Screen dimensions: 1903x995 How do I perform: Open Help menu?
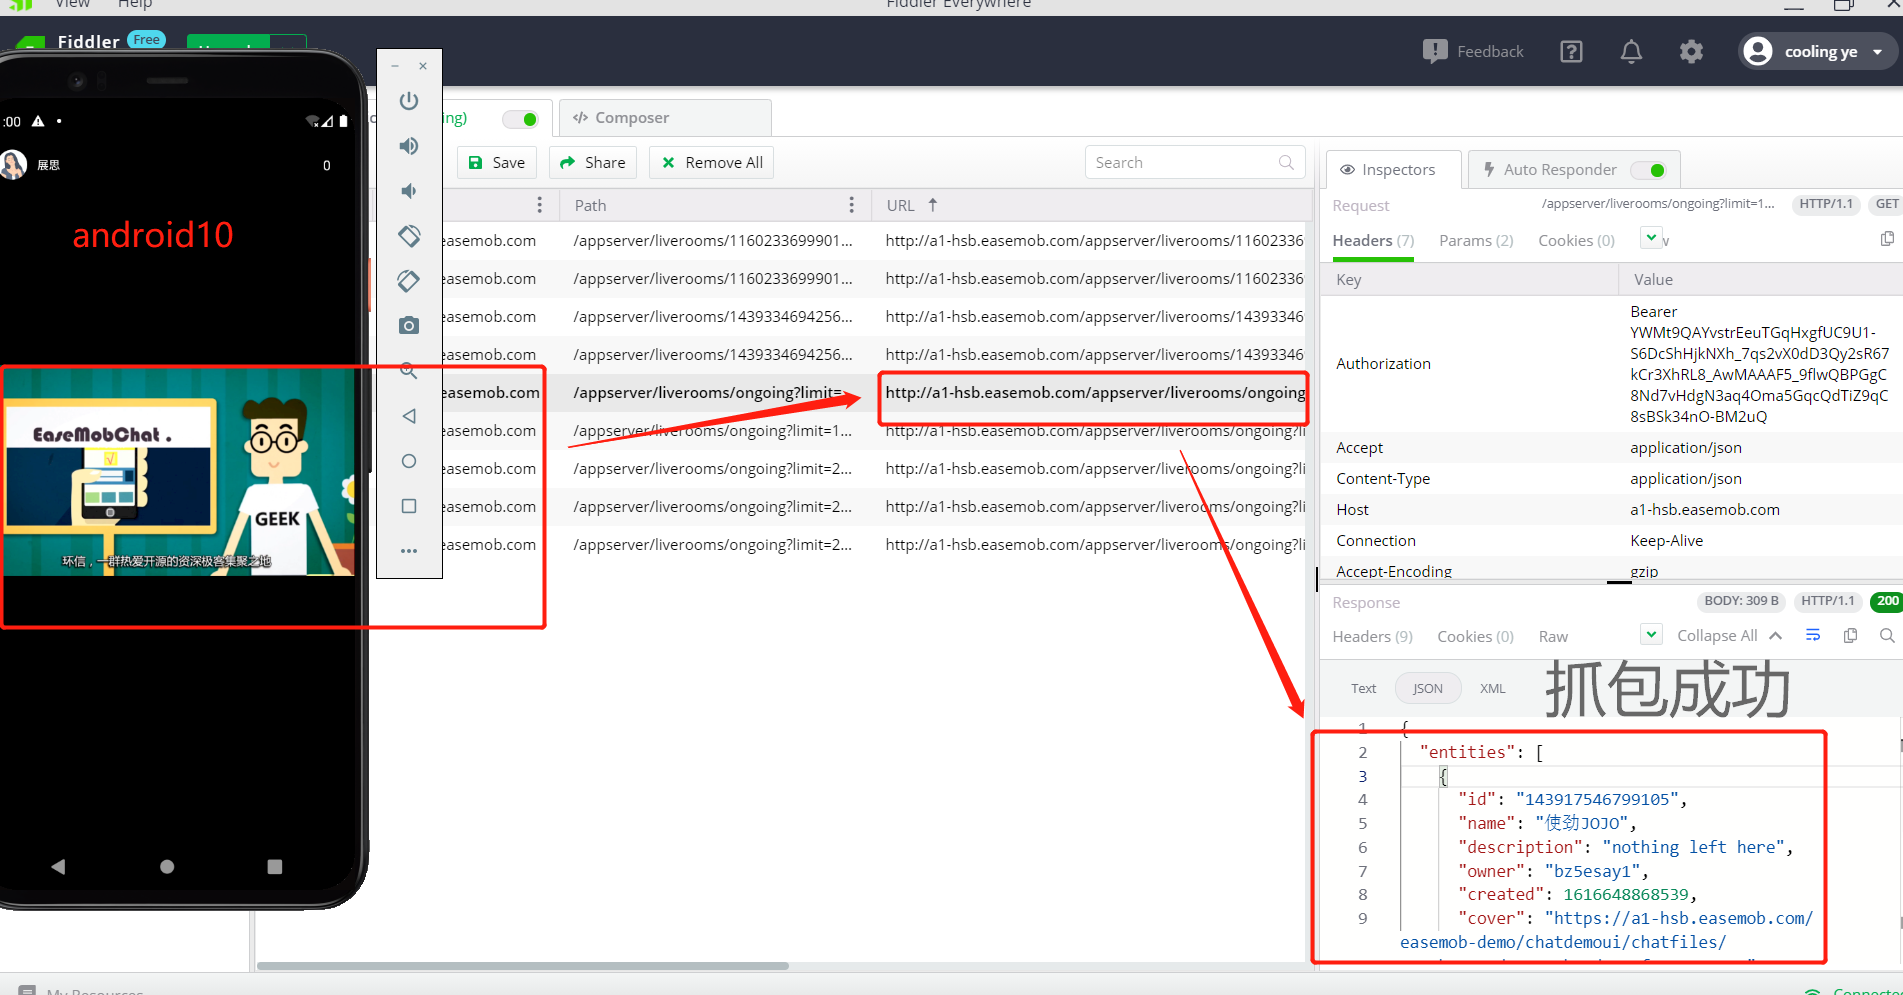click(x=135, y=5)
